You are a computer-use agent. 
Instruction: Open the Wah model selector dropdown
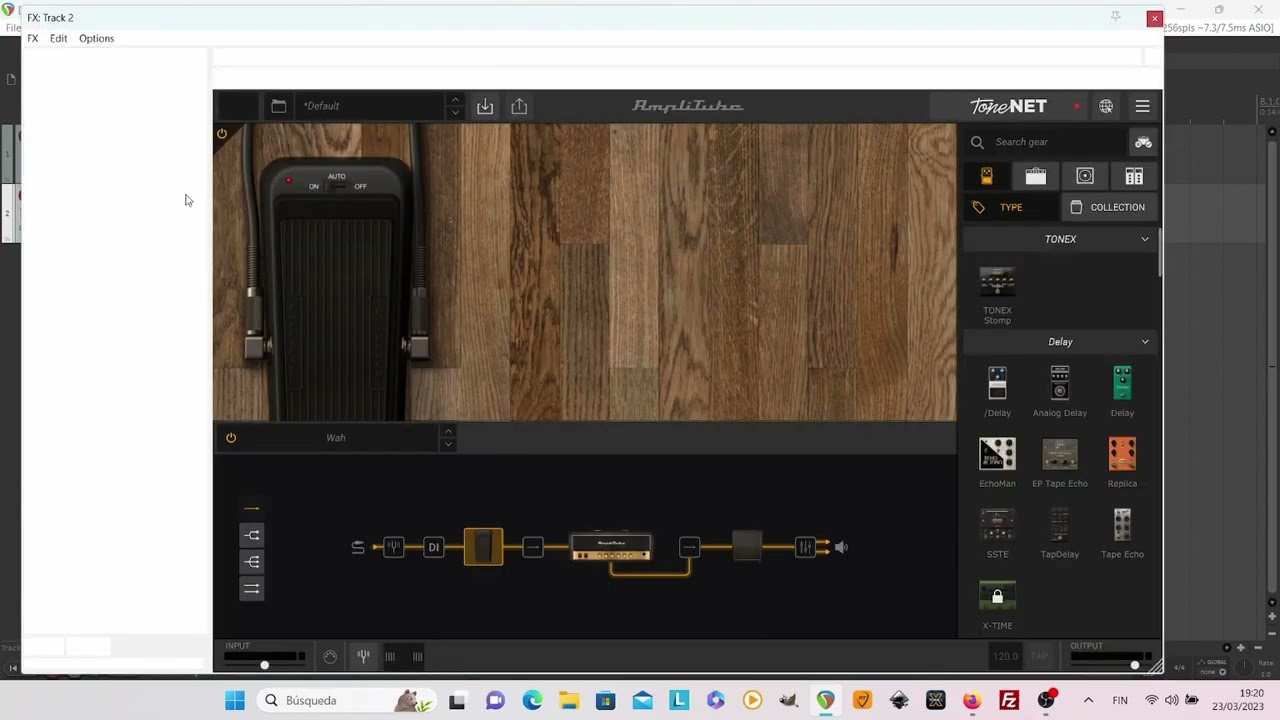(336, 438)
